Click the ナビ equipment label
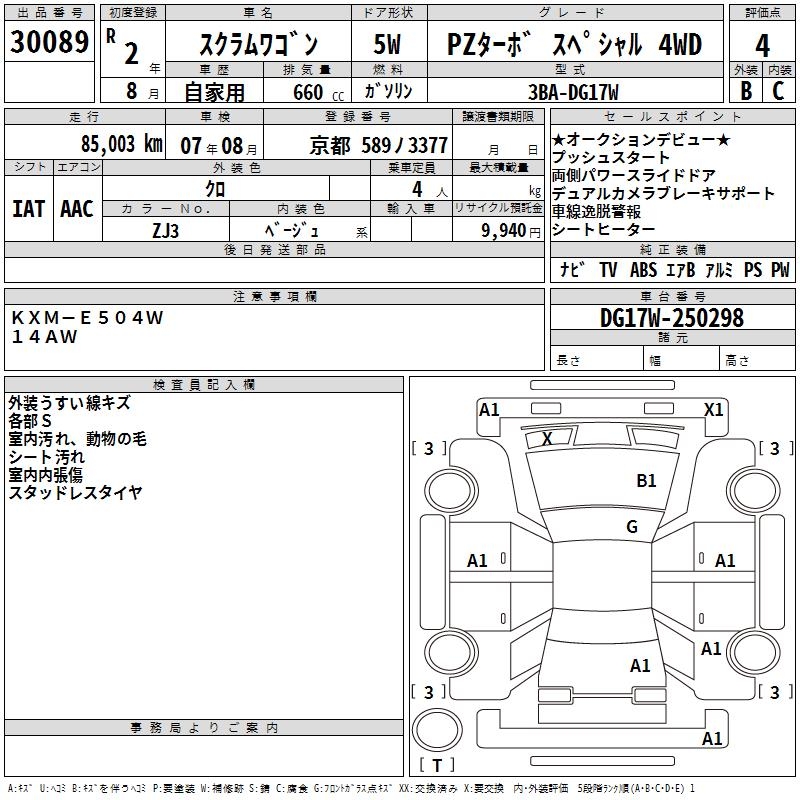The width and height of the screenshot is (800, 800). tap(573, 270)
